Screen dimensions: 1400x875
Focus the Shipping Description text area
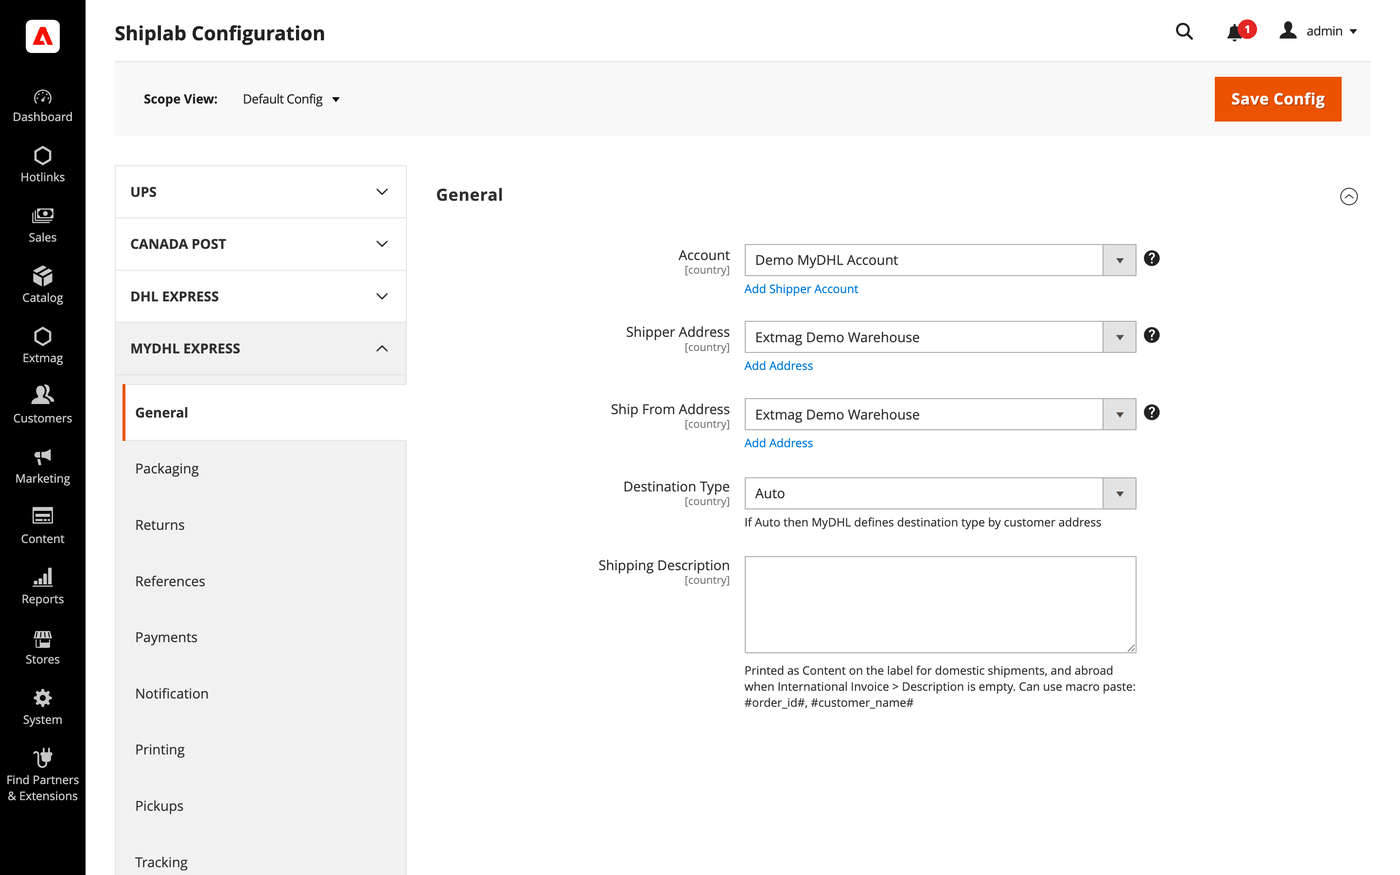pos(940,605)
